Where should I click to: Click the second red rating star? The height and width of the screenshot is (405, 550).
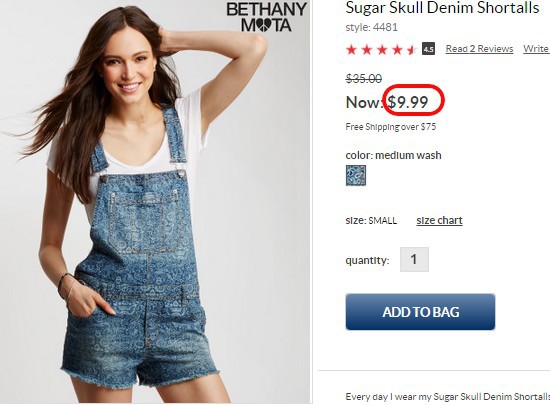click(367, 49)
